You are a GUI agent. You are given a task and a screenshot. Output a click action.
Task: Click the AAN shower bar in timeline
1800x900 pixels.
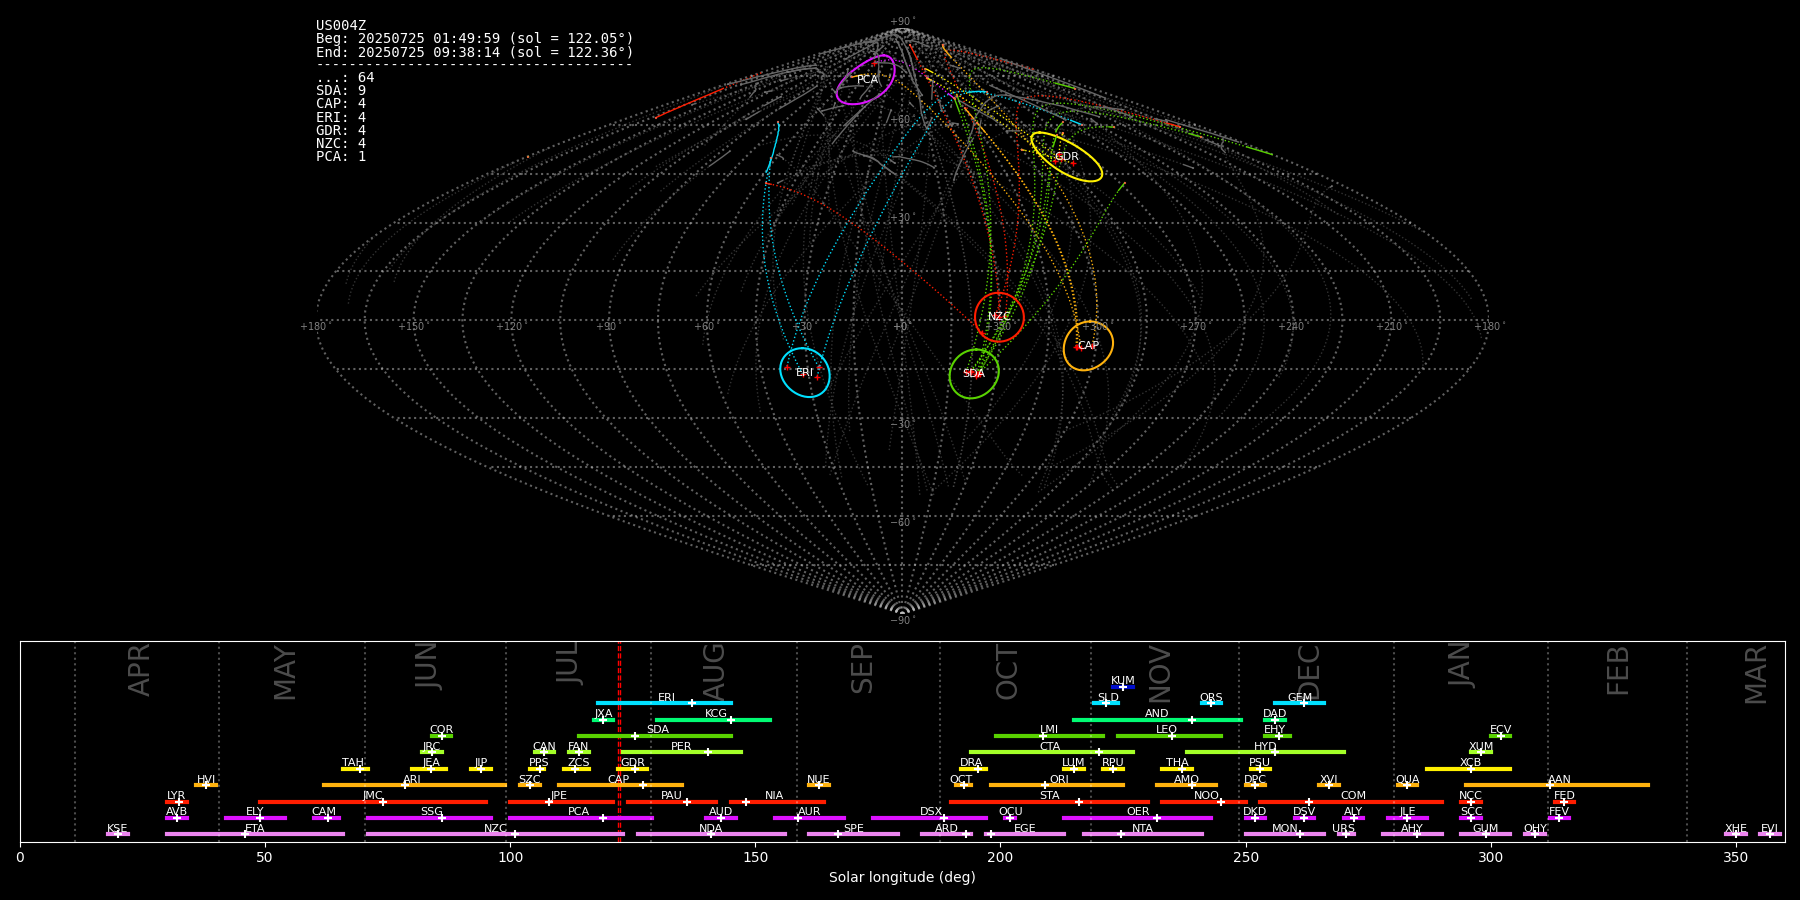(x=1557, y=785)
